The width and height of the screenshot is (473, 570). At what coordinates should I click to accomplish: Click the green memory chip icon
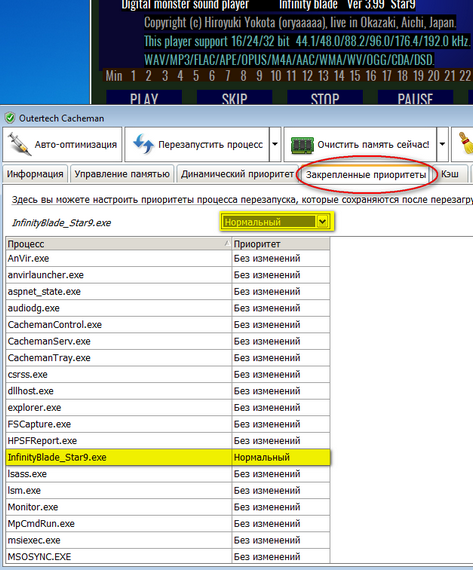click(x=302, y=145)
